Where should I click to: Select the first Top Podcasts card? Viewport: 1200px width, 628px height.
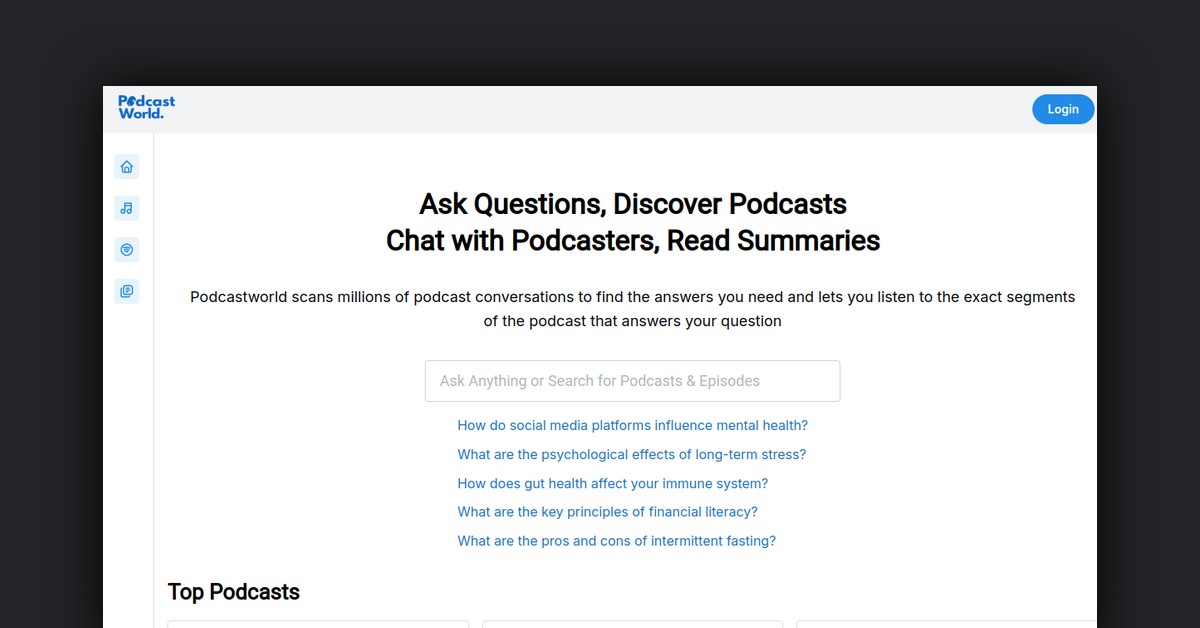point(317,624)
